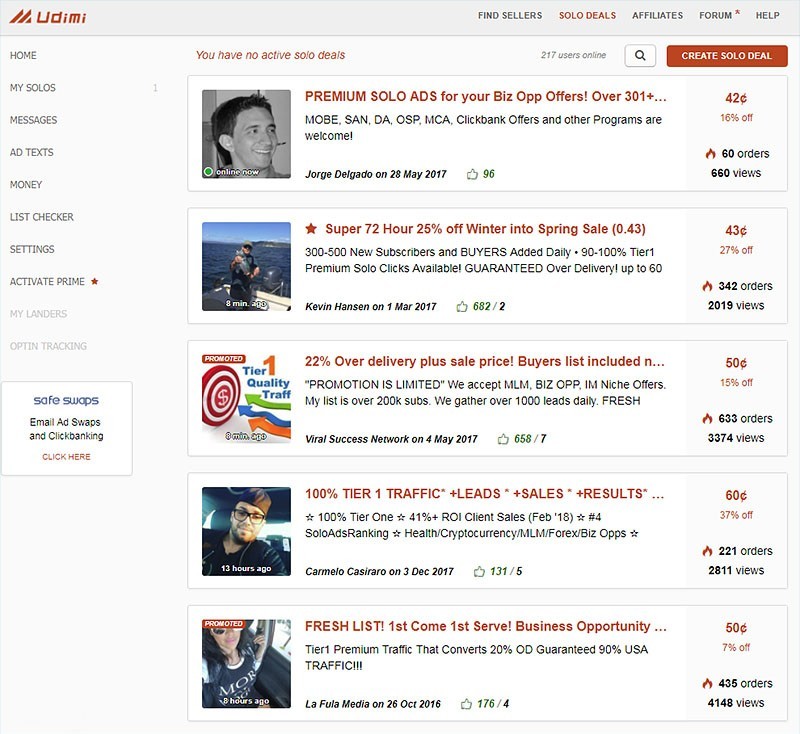Open Find Sellers in top navigation
The image size is (800, 734).
pyautogui.click(x=510, y=16)
